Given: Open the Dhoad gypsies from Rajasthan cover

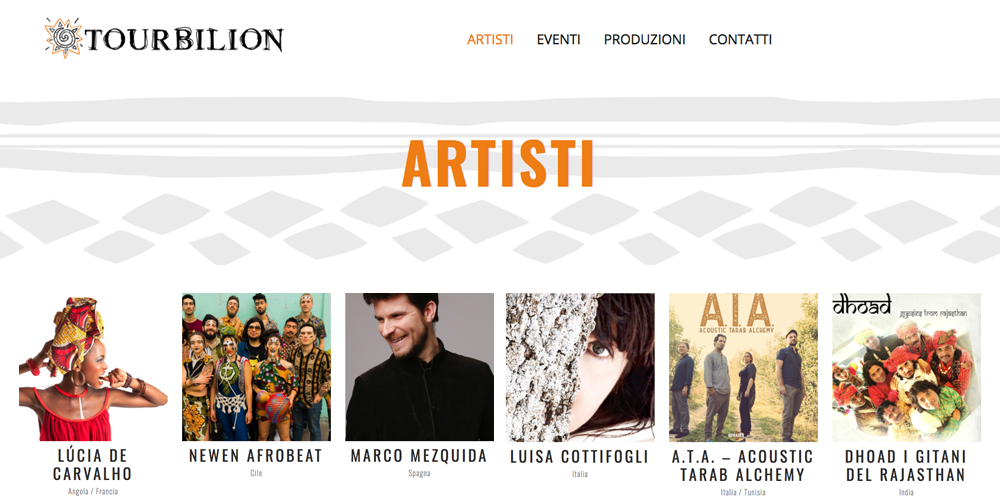Looking at the screenshot, I should tap(906, 367).
